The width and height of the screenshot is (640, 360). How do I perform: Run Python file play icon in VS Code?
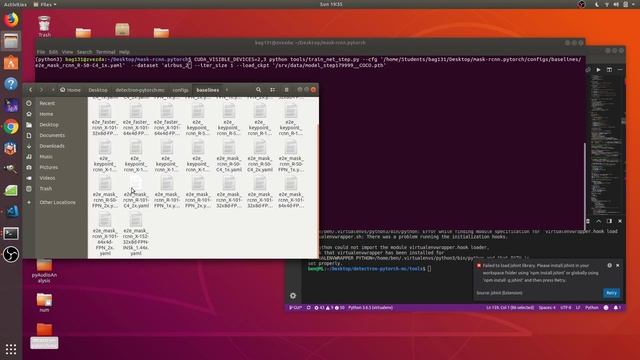tap(598, 70)
